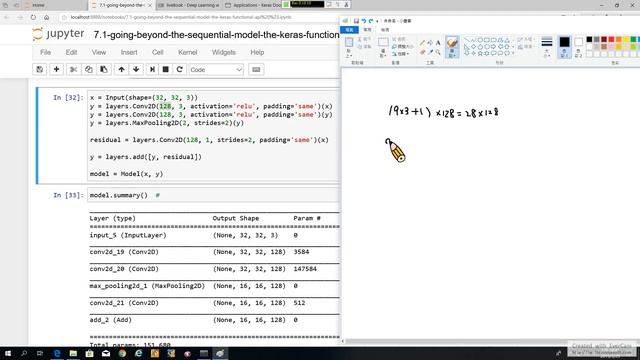The height and width of the screenshot is (360, 640).
Task: Save the Jupyter notebook with the floppy icon
Action: tap(40, 69)
